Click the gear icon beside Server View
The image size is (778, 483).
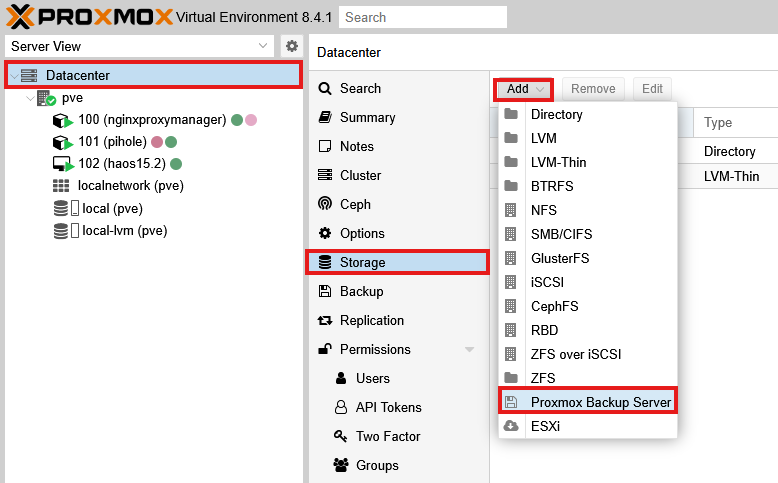click(x=292, y=46)
